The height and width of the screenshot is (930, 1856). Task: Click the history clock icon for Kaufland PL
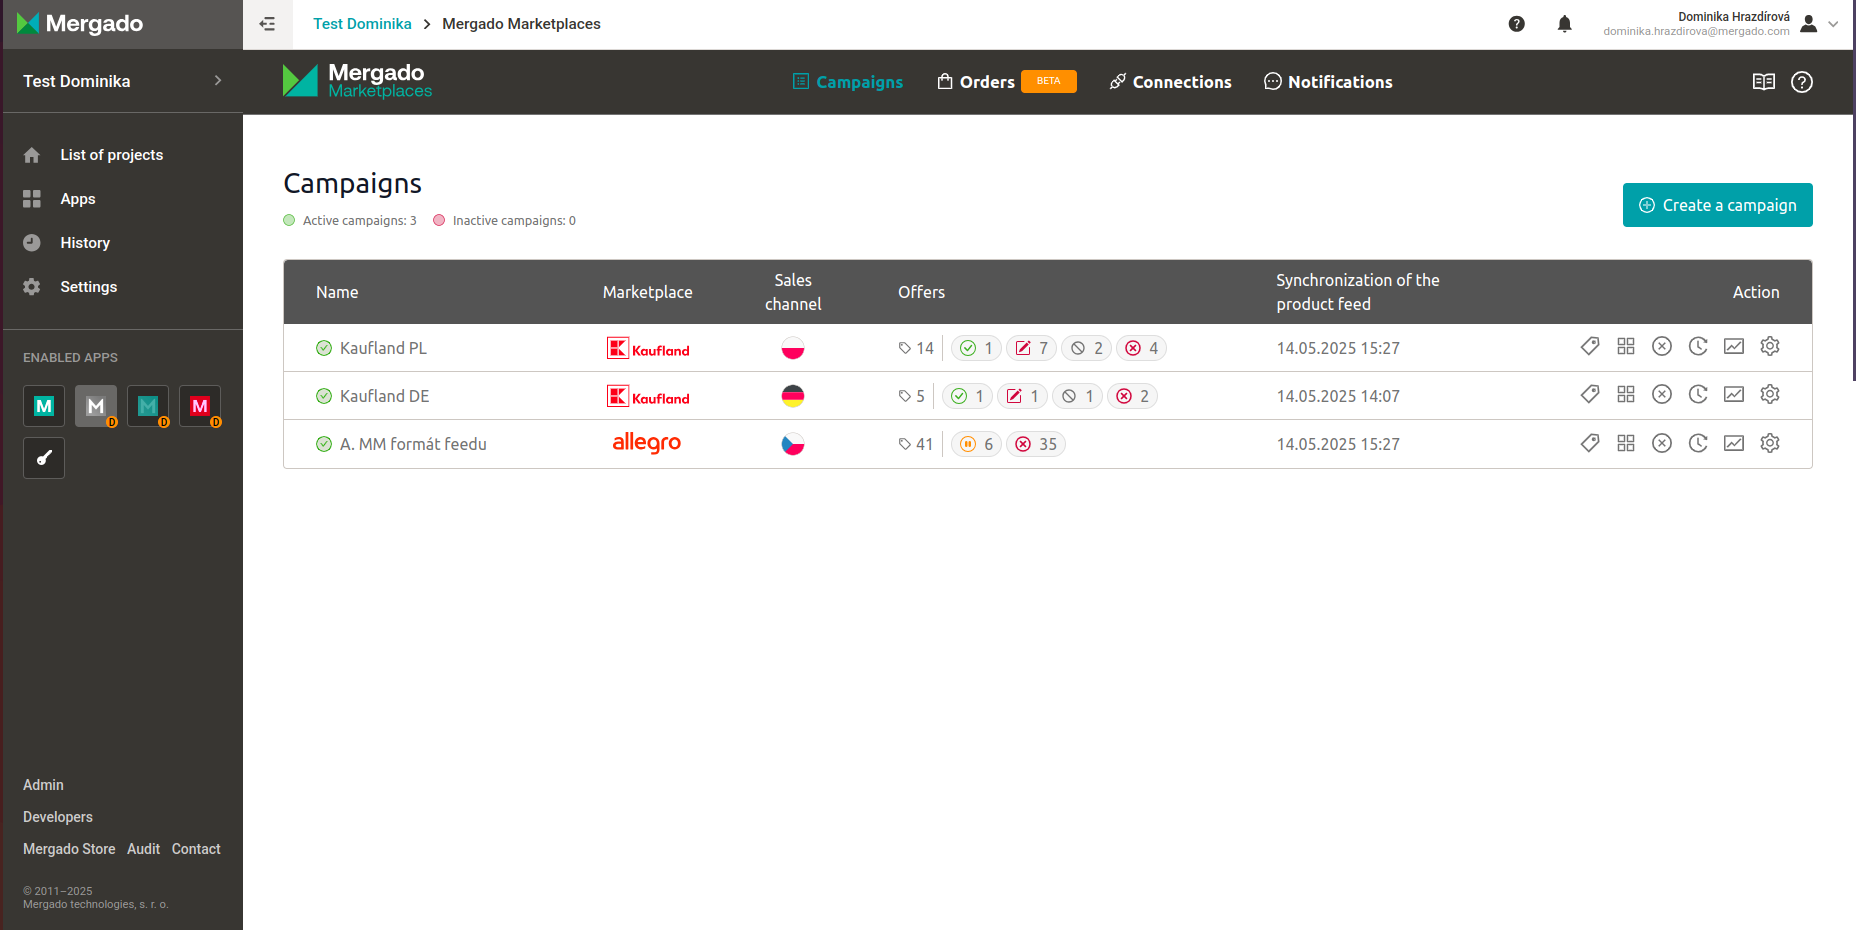(x=1697, y=347)
